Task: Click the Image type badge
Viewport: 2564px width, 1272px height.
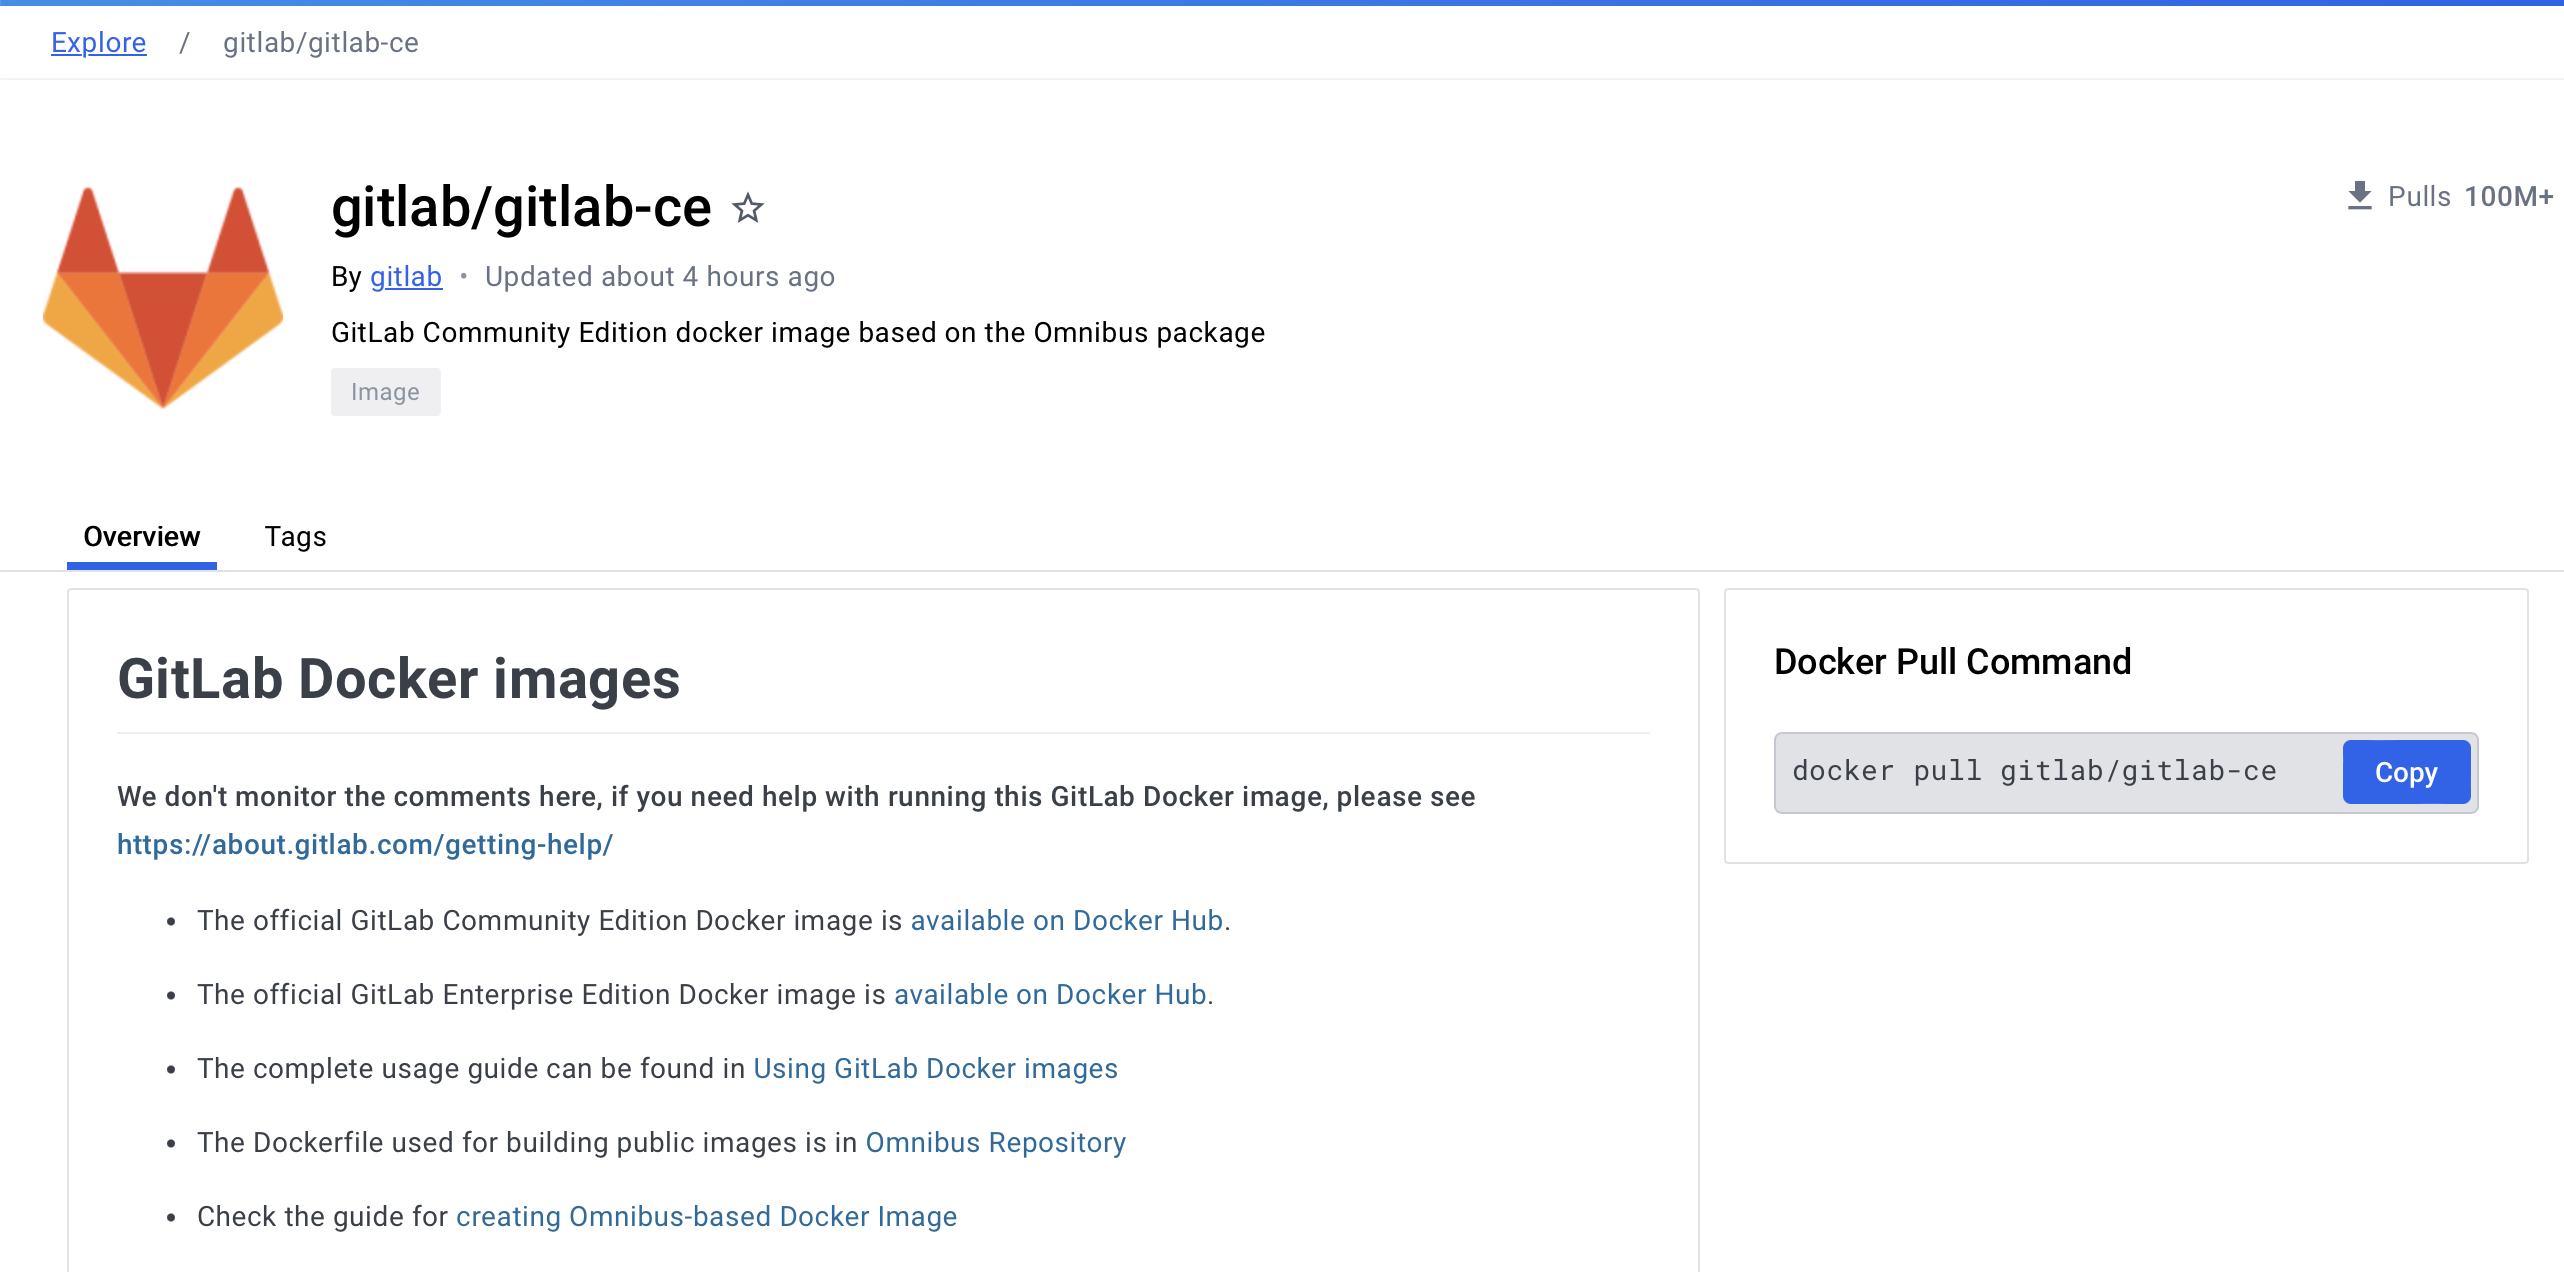Action: [386, 392]
